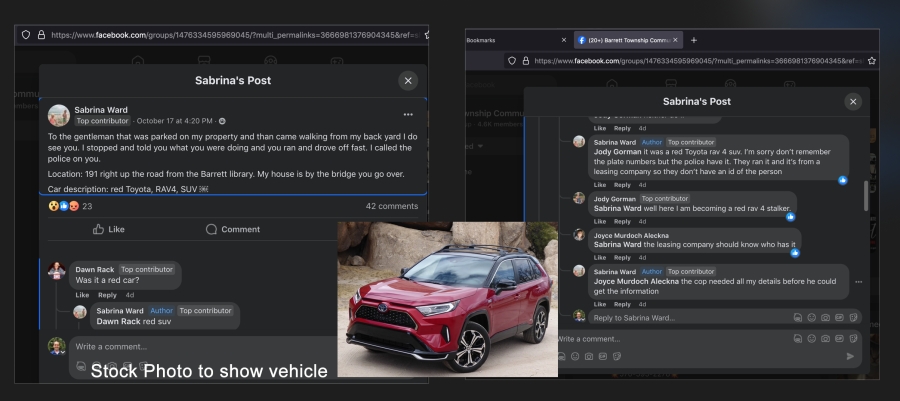Click the blue like reaction icon next to 23

64,206
